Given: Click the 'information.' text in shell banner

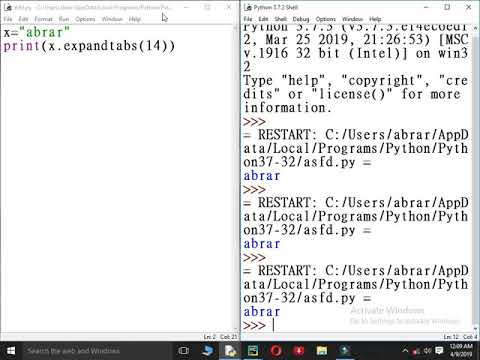Looking at the screenshot, I should [287, 108].
